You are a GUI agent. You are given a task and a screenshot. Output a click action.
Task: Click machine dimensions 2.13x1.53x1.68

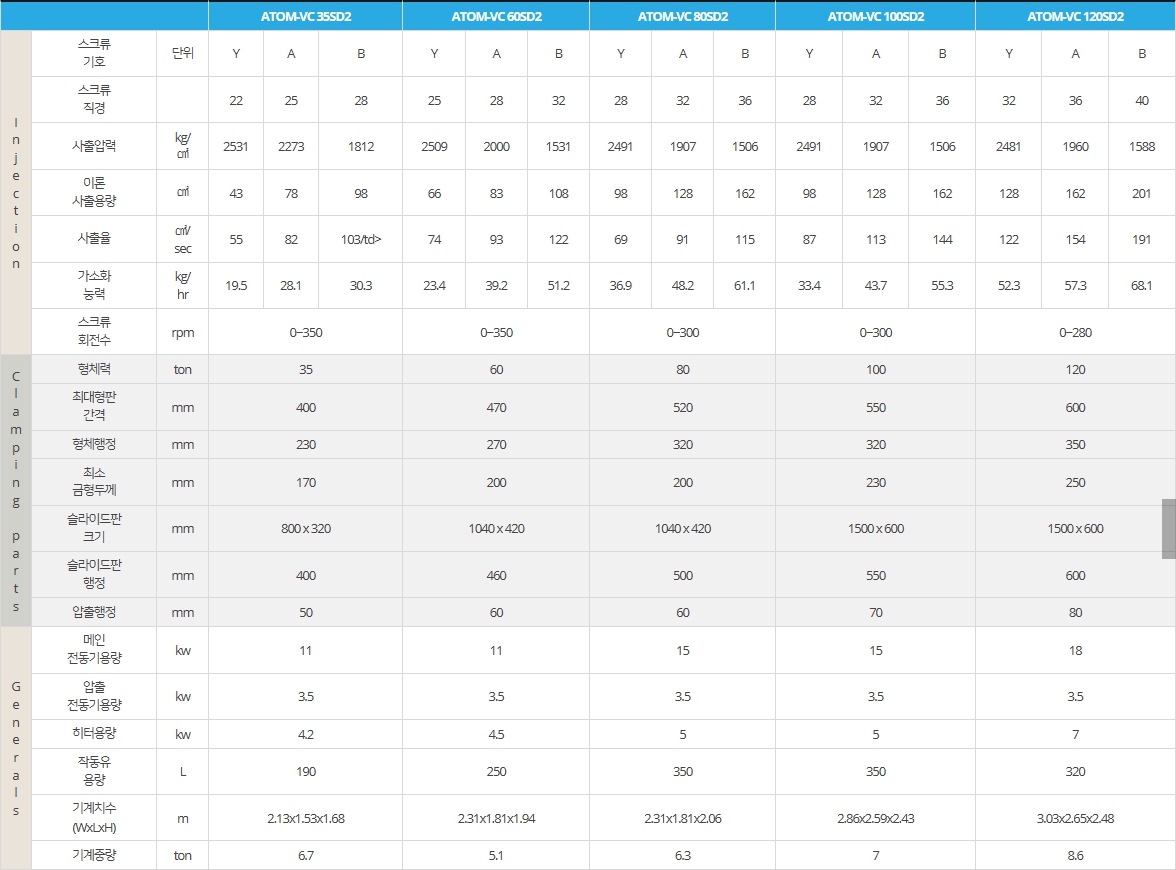point(306,819)
